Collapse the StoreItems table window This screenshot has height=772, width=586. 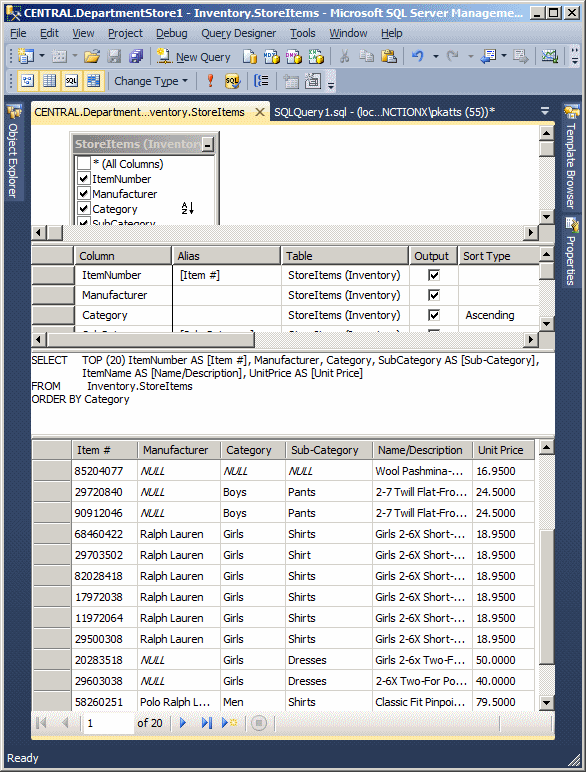(x=208, y=145)
